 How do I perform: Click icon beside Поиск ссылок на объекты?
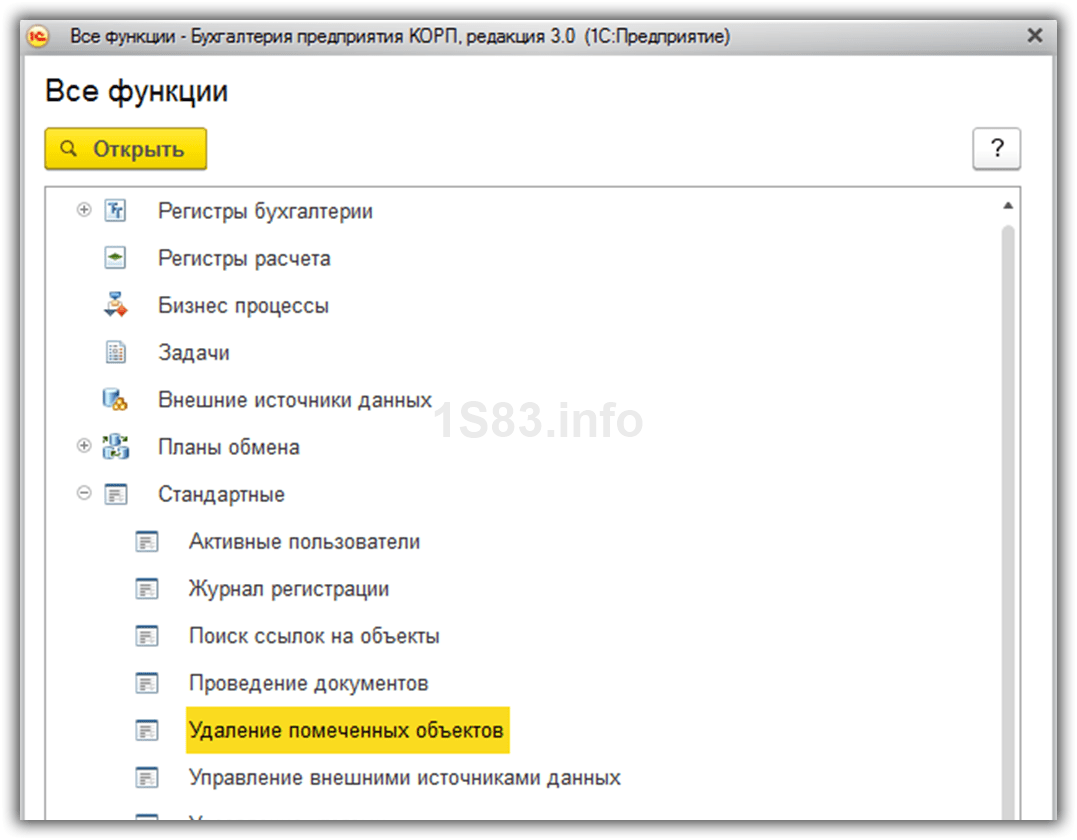point(147,636)
